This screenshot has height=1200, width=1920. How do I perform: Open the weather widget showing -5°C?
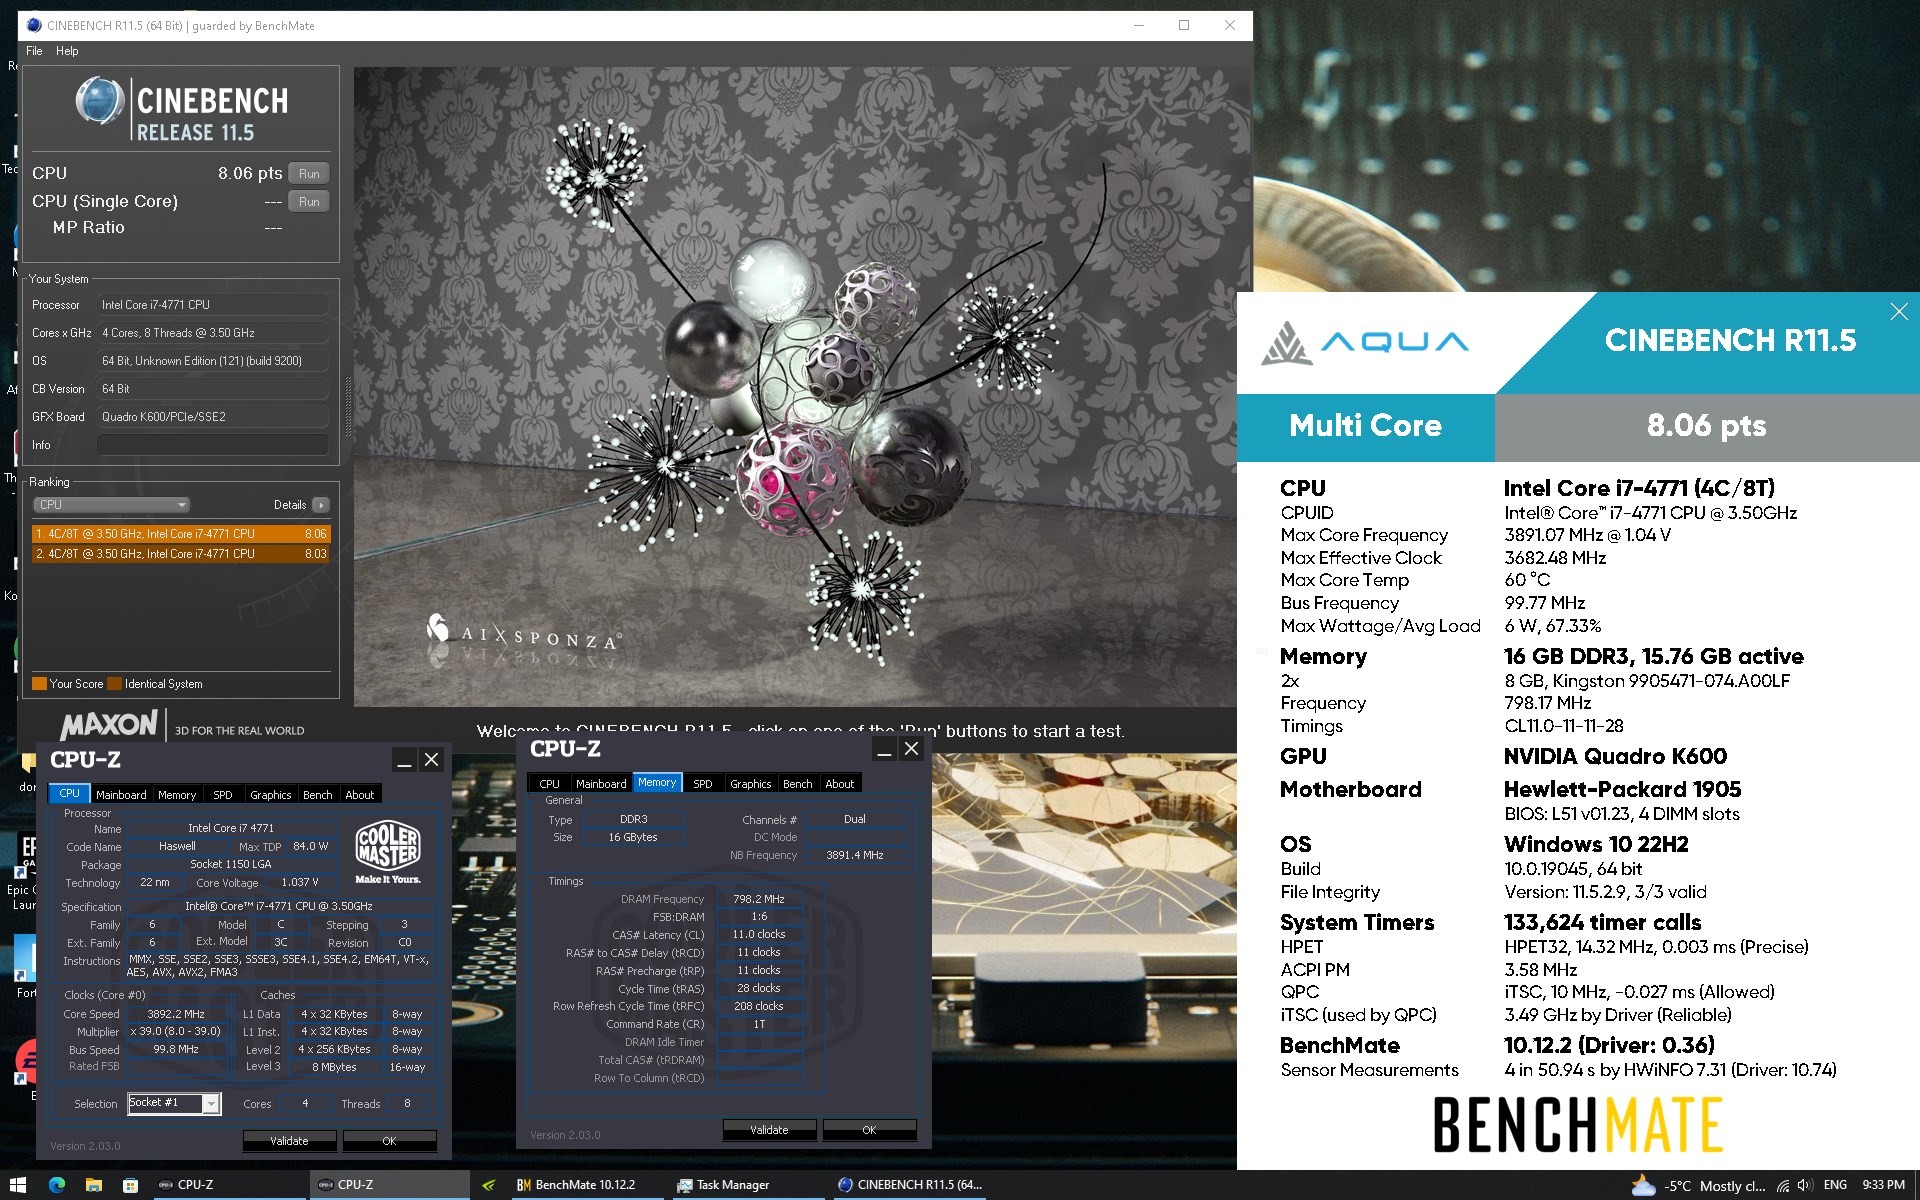pyautogui.click(x=1697, y=1186)
